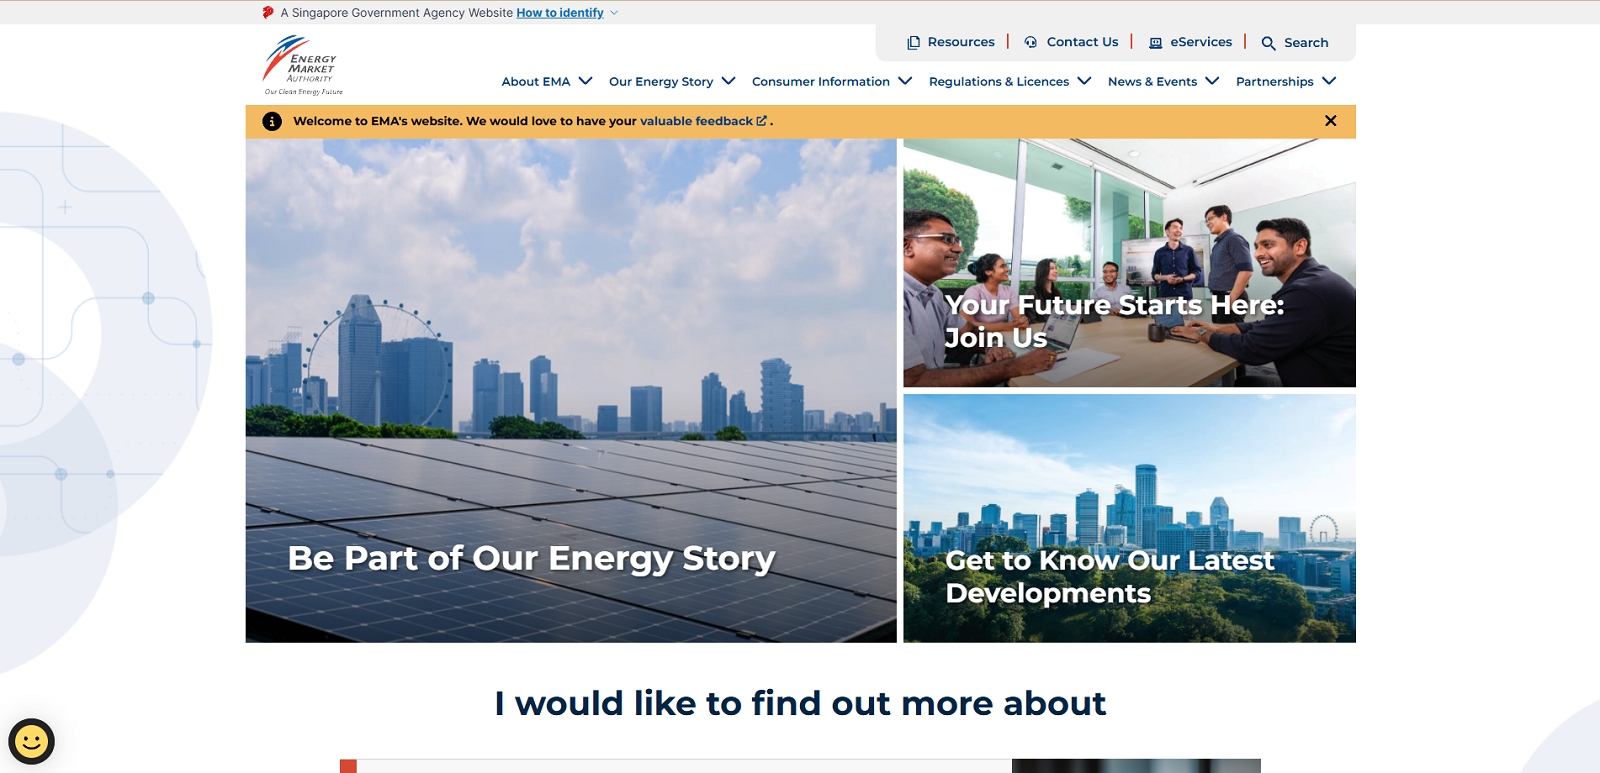Click the Search magnifier icon
The image size is (1600, 773).
[1268, 43]
